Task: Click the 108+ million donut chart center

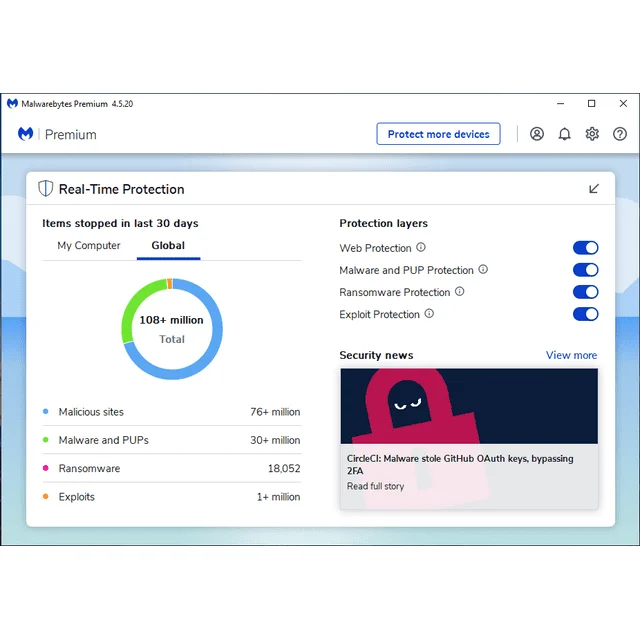Action: [x=172, y=329]
